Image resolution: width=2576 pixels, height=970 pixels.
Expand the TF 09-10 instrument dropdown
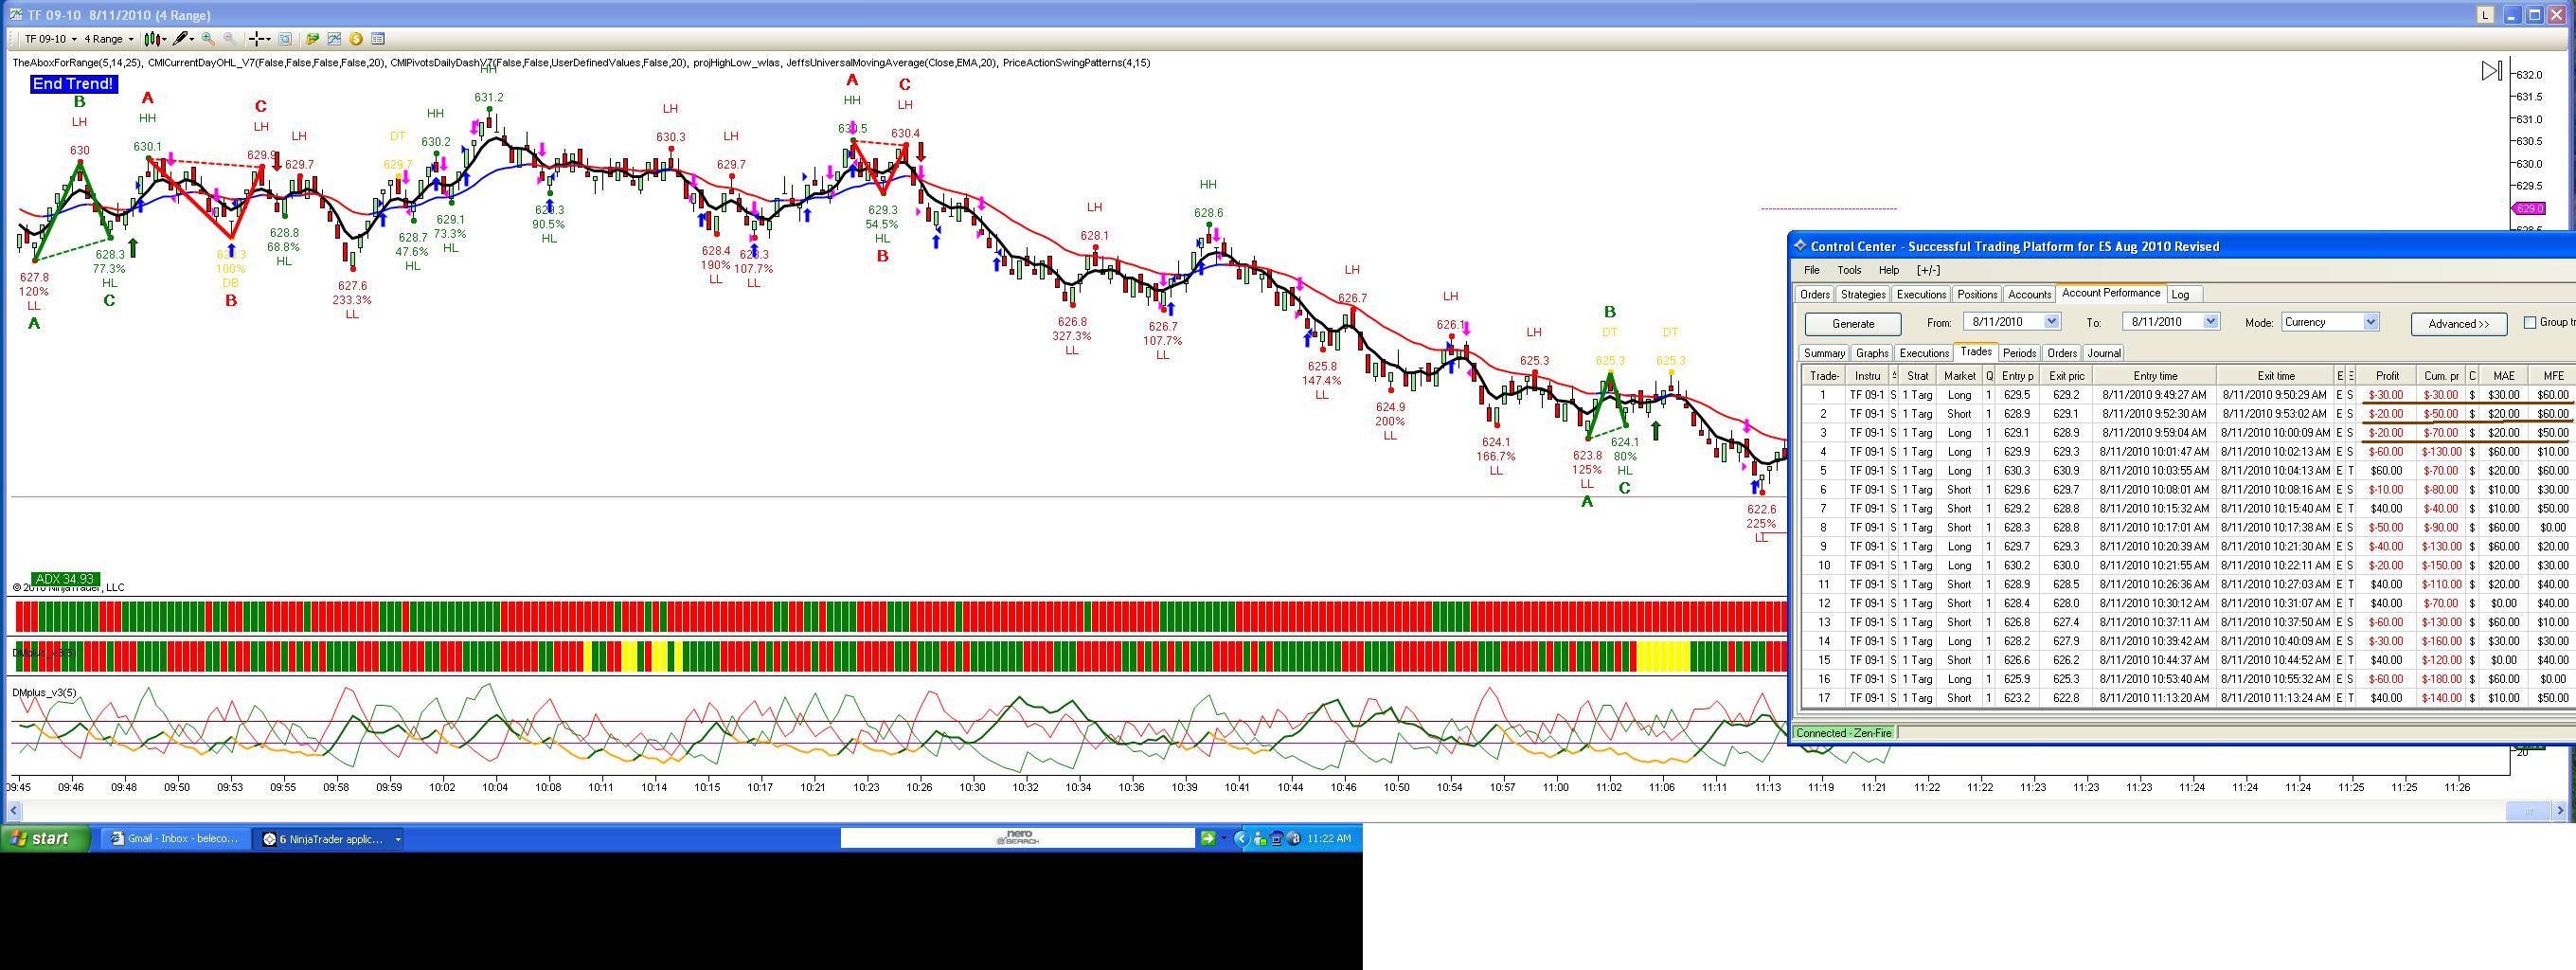pos(50,39)
